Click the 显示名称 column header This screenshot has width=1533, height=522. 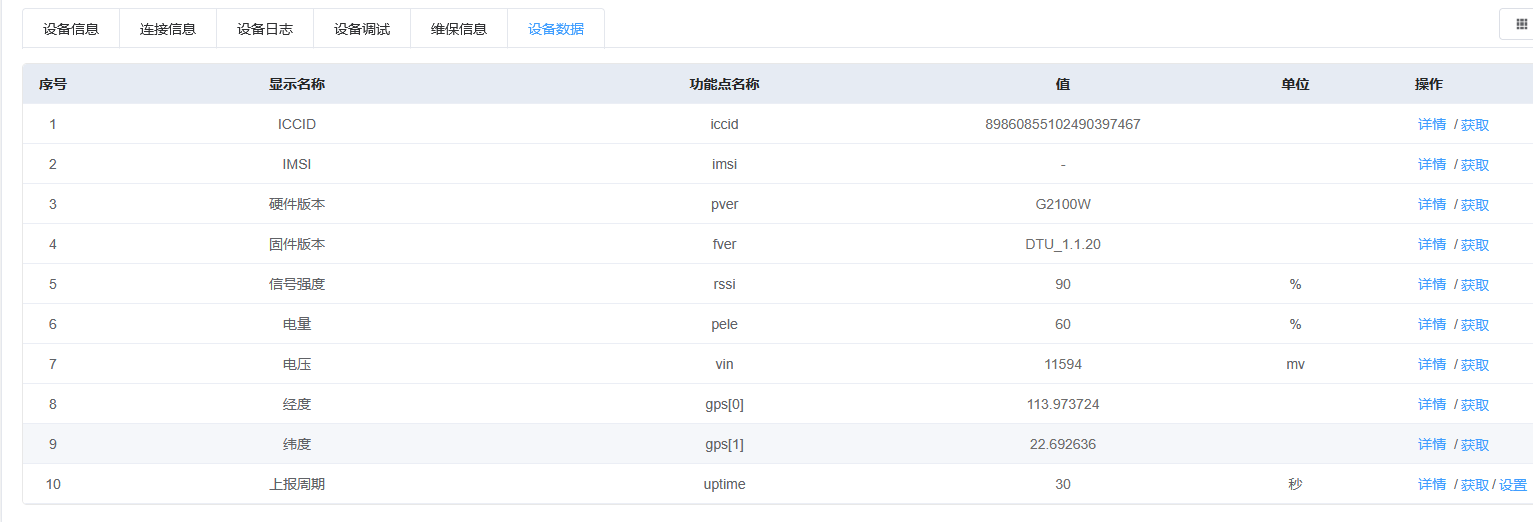(297, 84)
